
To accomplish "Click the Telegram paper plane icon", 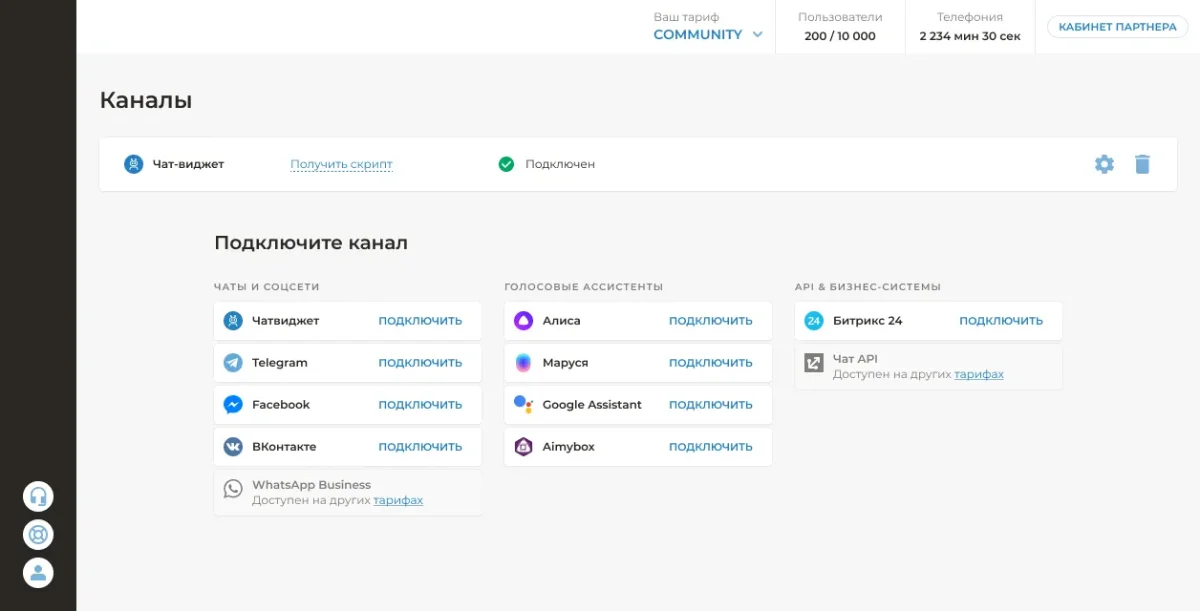I will click(x=233, y=363).
